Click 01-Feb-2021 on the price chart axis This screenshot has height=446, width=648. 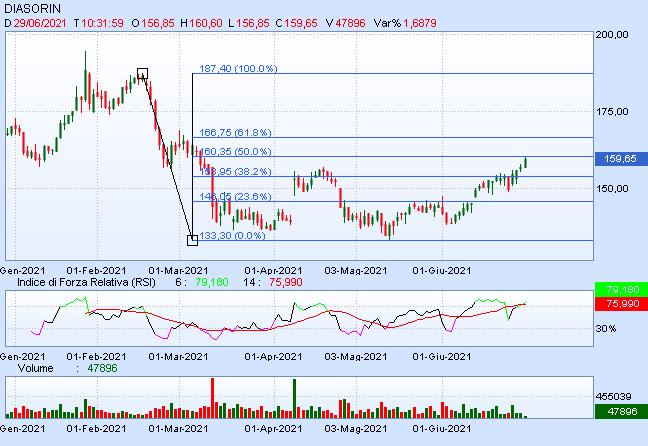pyautogui.click(x=96, y=271)
